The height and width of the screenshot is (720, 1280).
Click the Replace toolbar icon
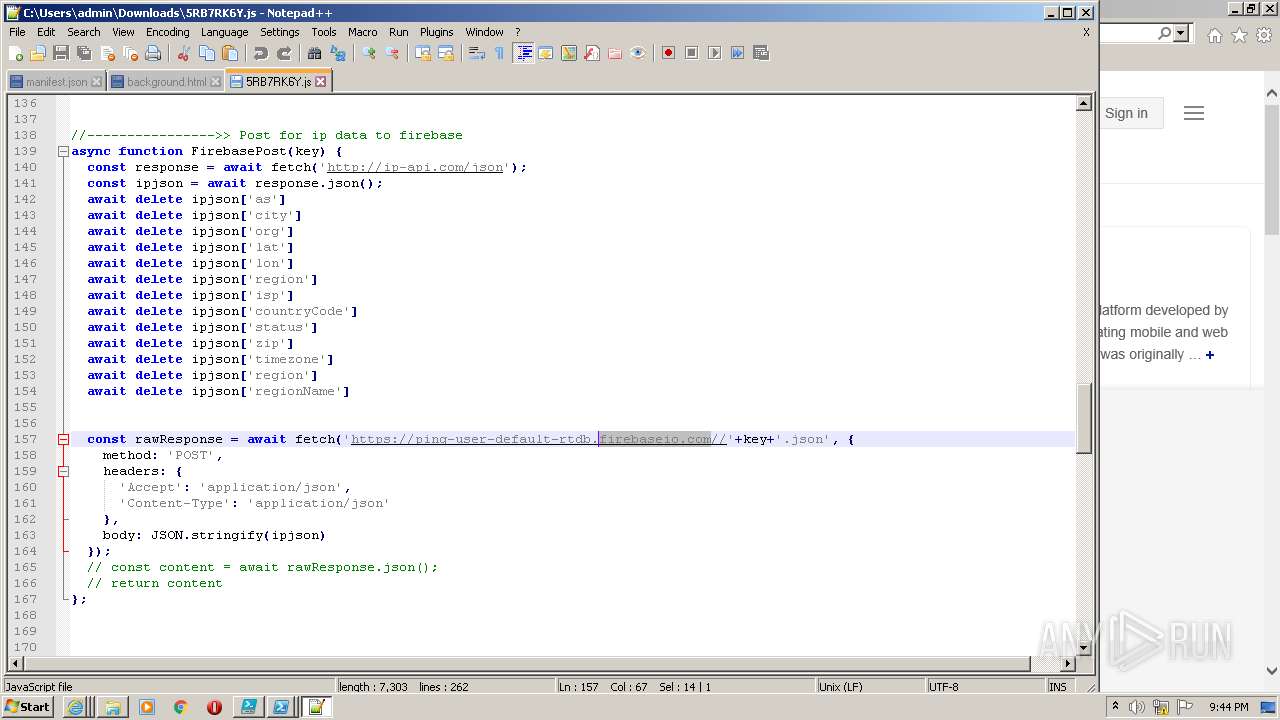tap(338, 53)
